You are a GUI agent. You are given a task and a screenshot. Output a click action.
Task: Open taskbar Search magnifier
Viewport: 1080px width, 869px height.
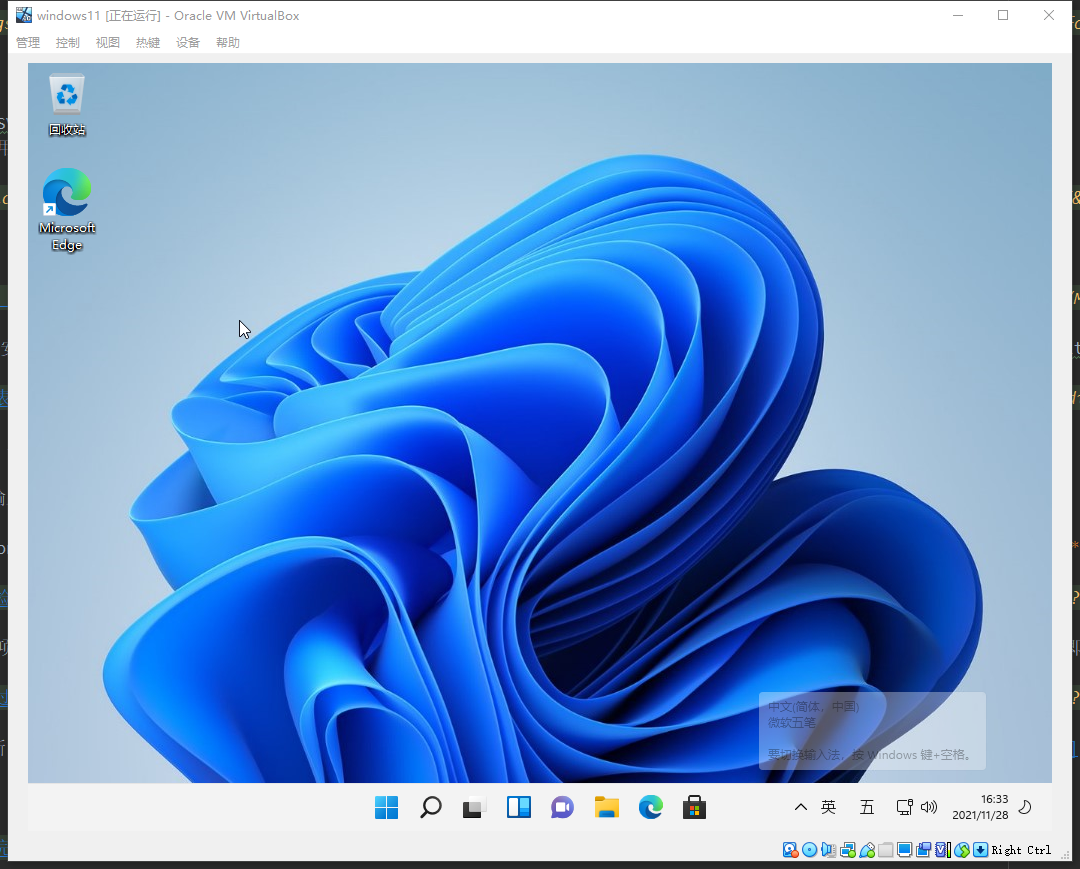click(x=430, y=807)
